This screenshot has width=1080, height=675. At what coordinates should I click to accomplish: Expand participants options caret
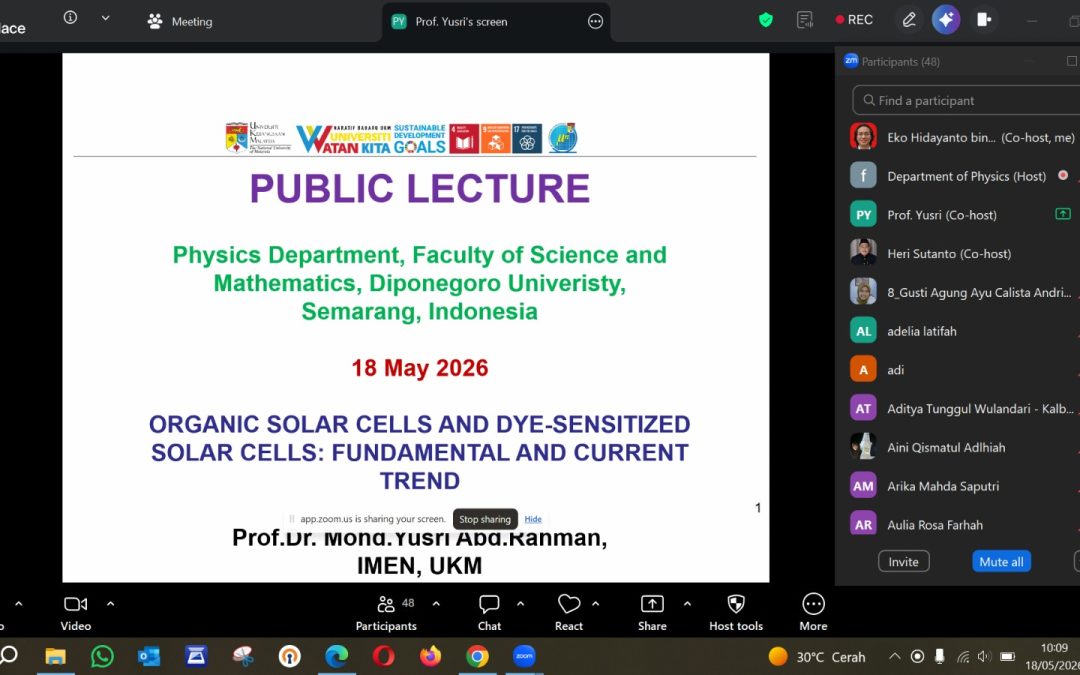[x=436, y=604]
